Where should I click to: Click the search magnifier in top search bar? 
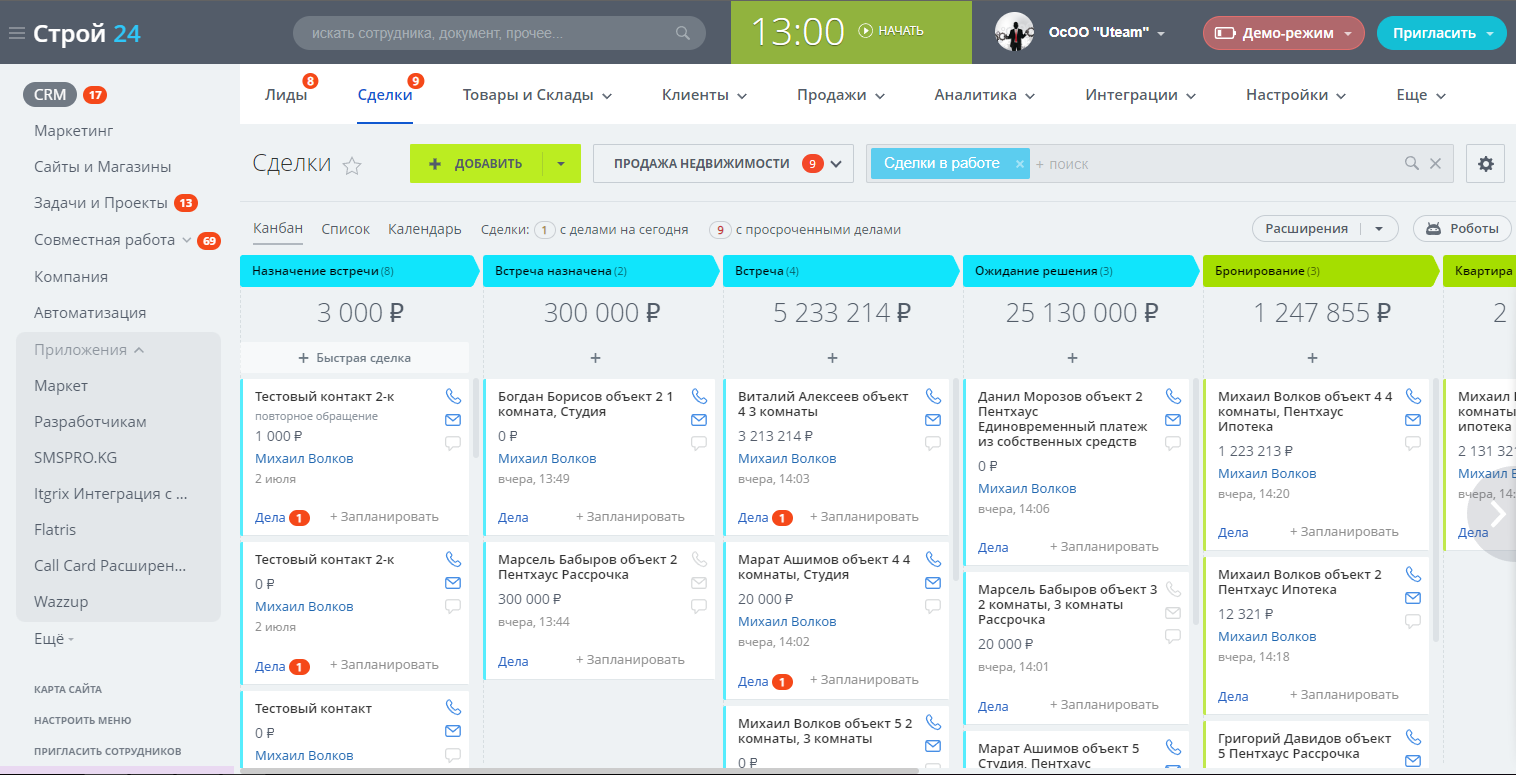point(683,33)
